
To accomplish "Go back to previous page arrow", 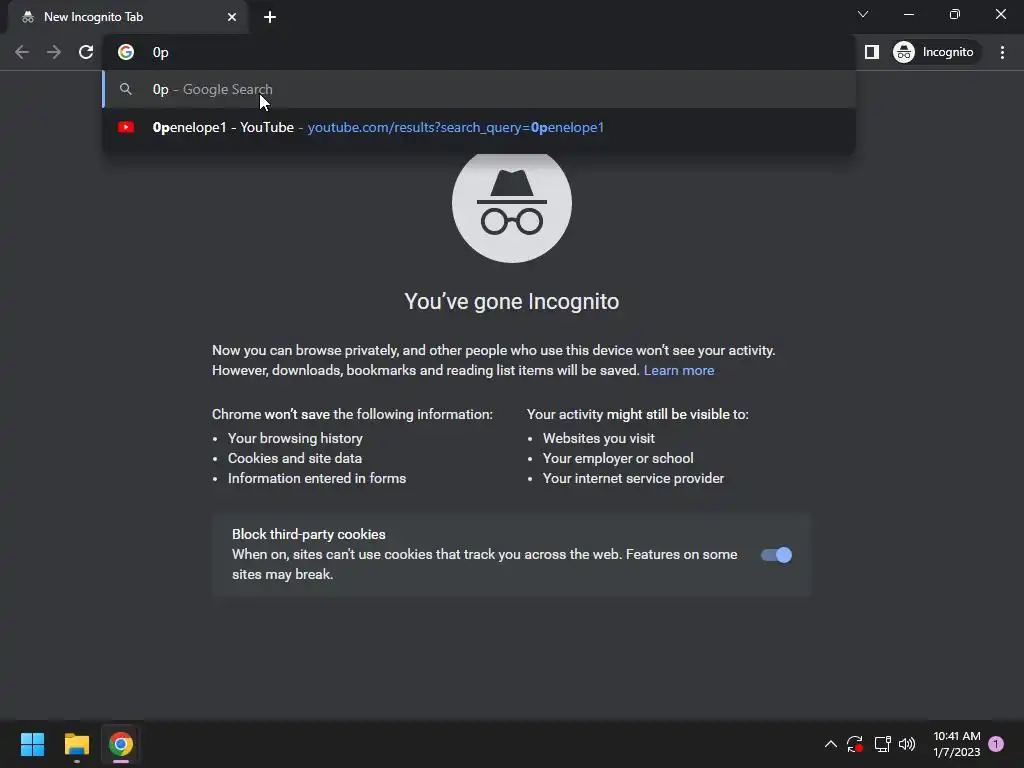I will coord(22,52).
